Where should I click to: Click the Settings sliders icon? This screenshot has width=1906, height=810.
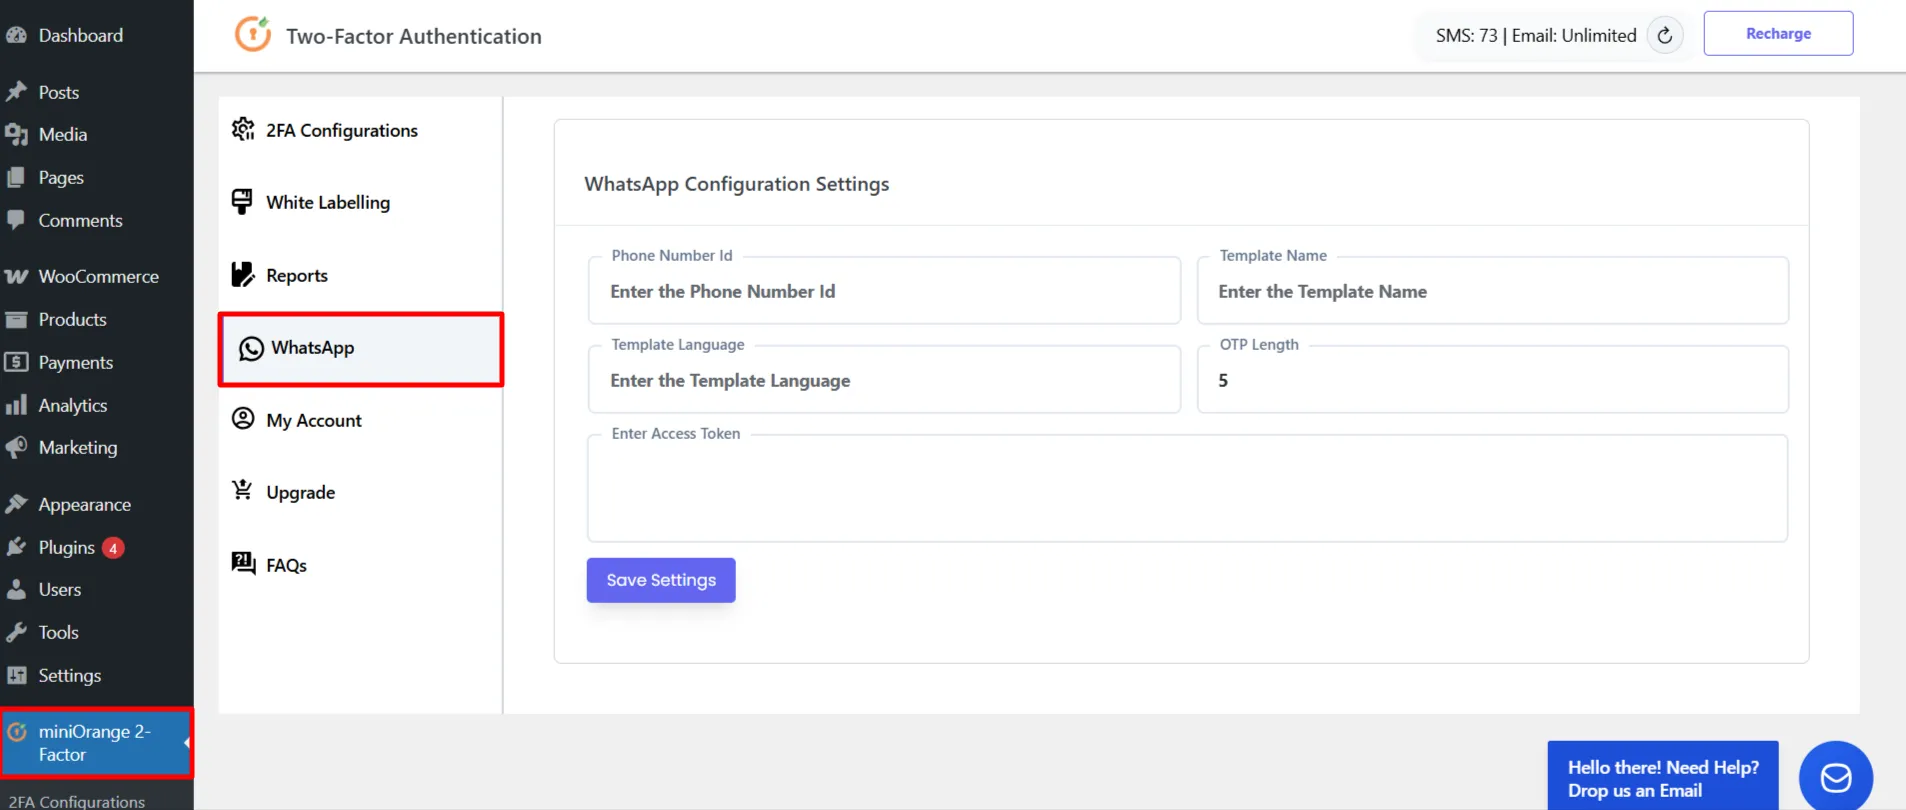pos(16,675)
